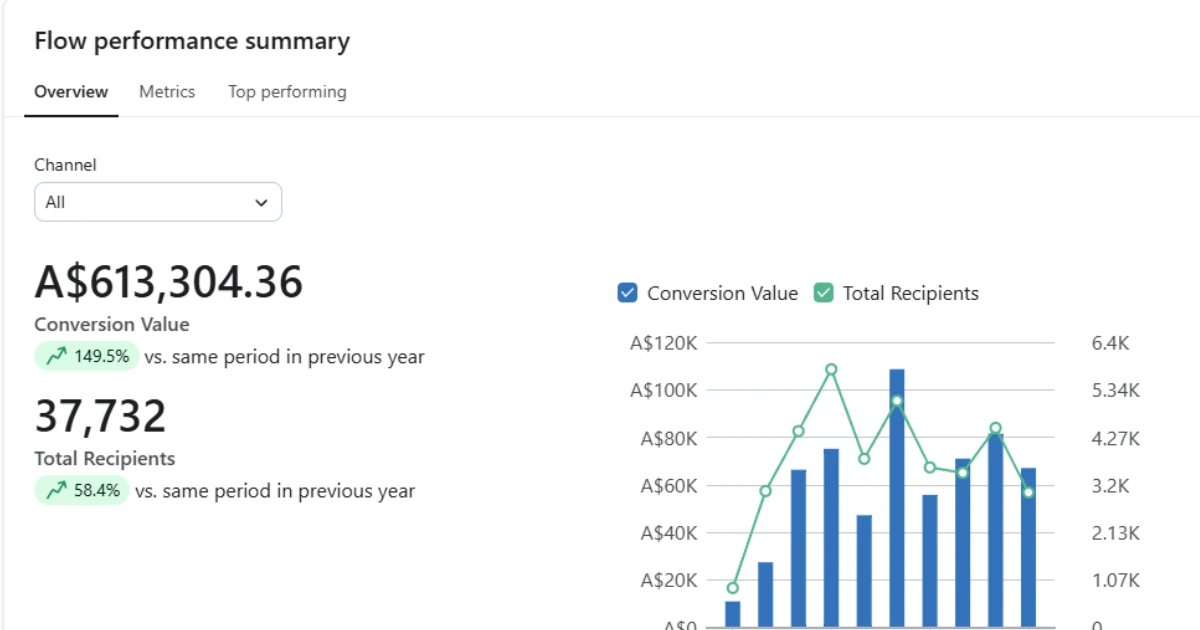
Task: Click the tallest blue bar in chart
Action: coord(897,498)
